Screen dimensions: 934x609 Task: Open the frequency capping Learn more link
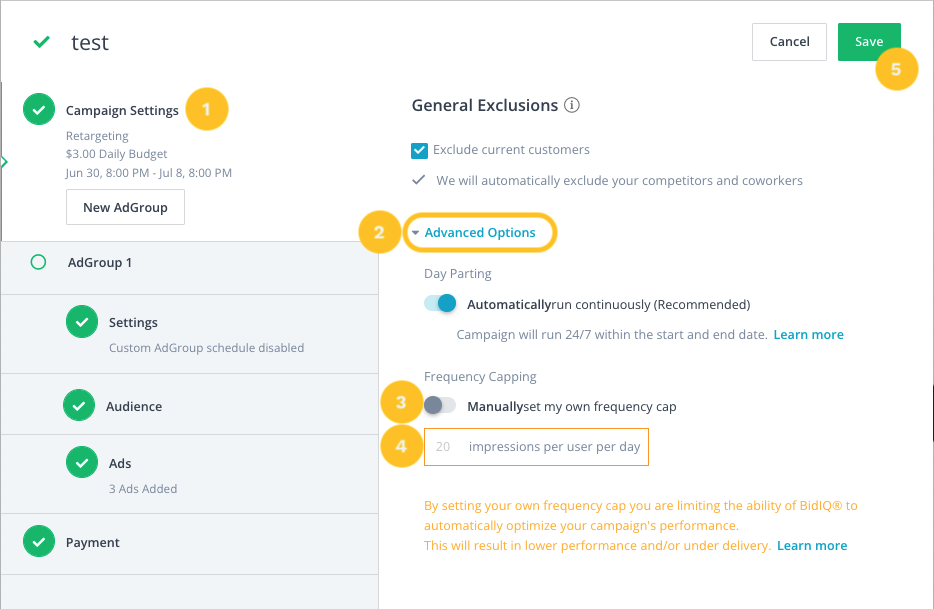(x=812, y=545)
